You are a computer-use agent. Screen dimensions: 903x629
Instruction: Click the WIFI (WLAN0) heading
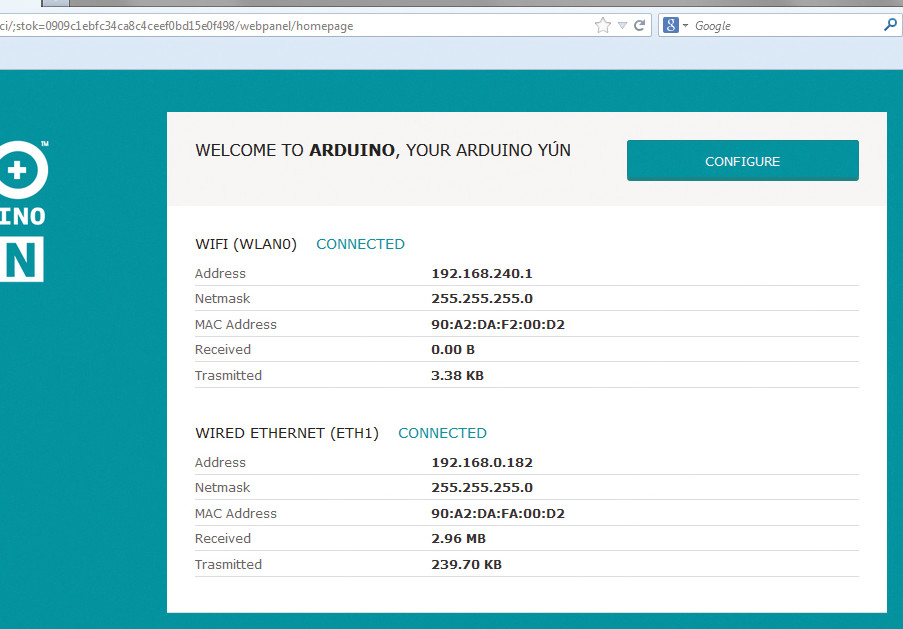(246, 244)
